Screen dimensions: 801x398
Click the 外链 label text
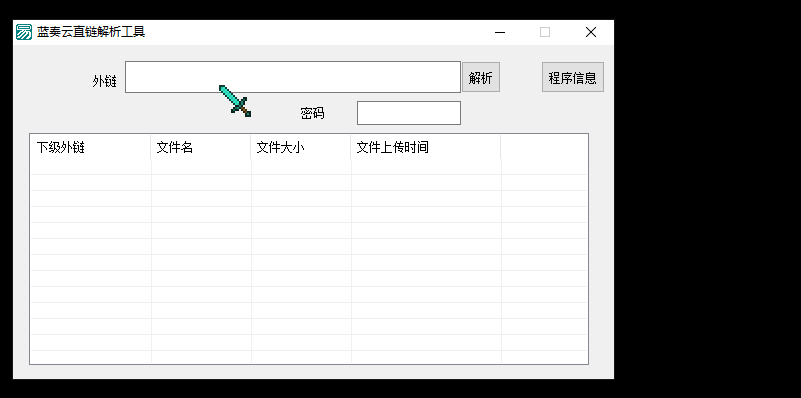click(x=105, y=81)
